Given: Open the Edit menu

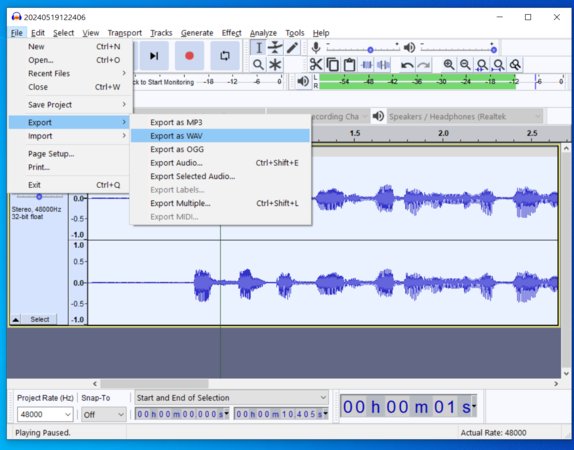Looking at the screenshot, I should pos(38,33).
